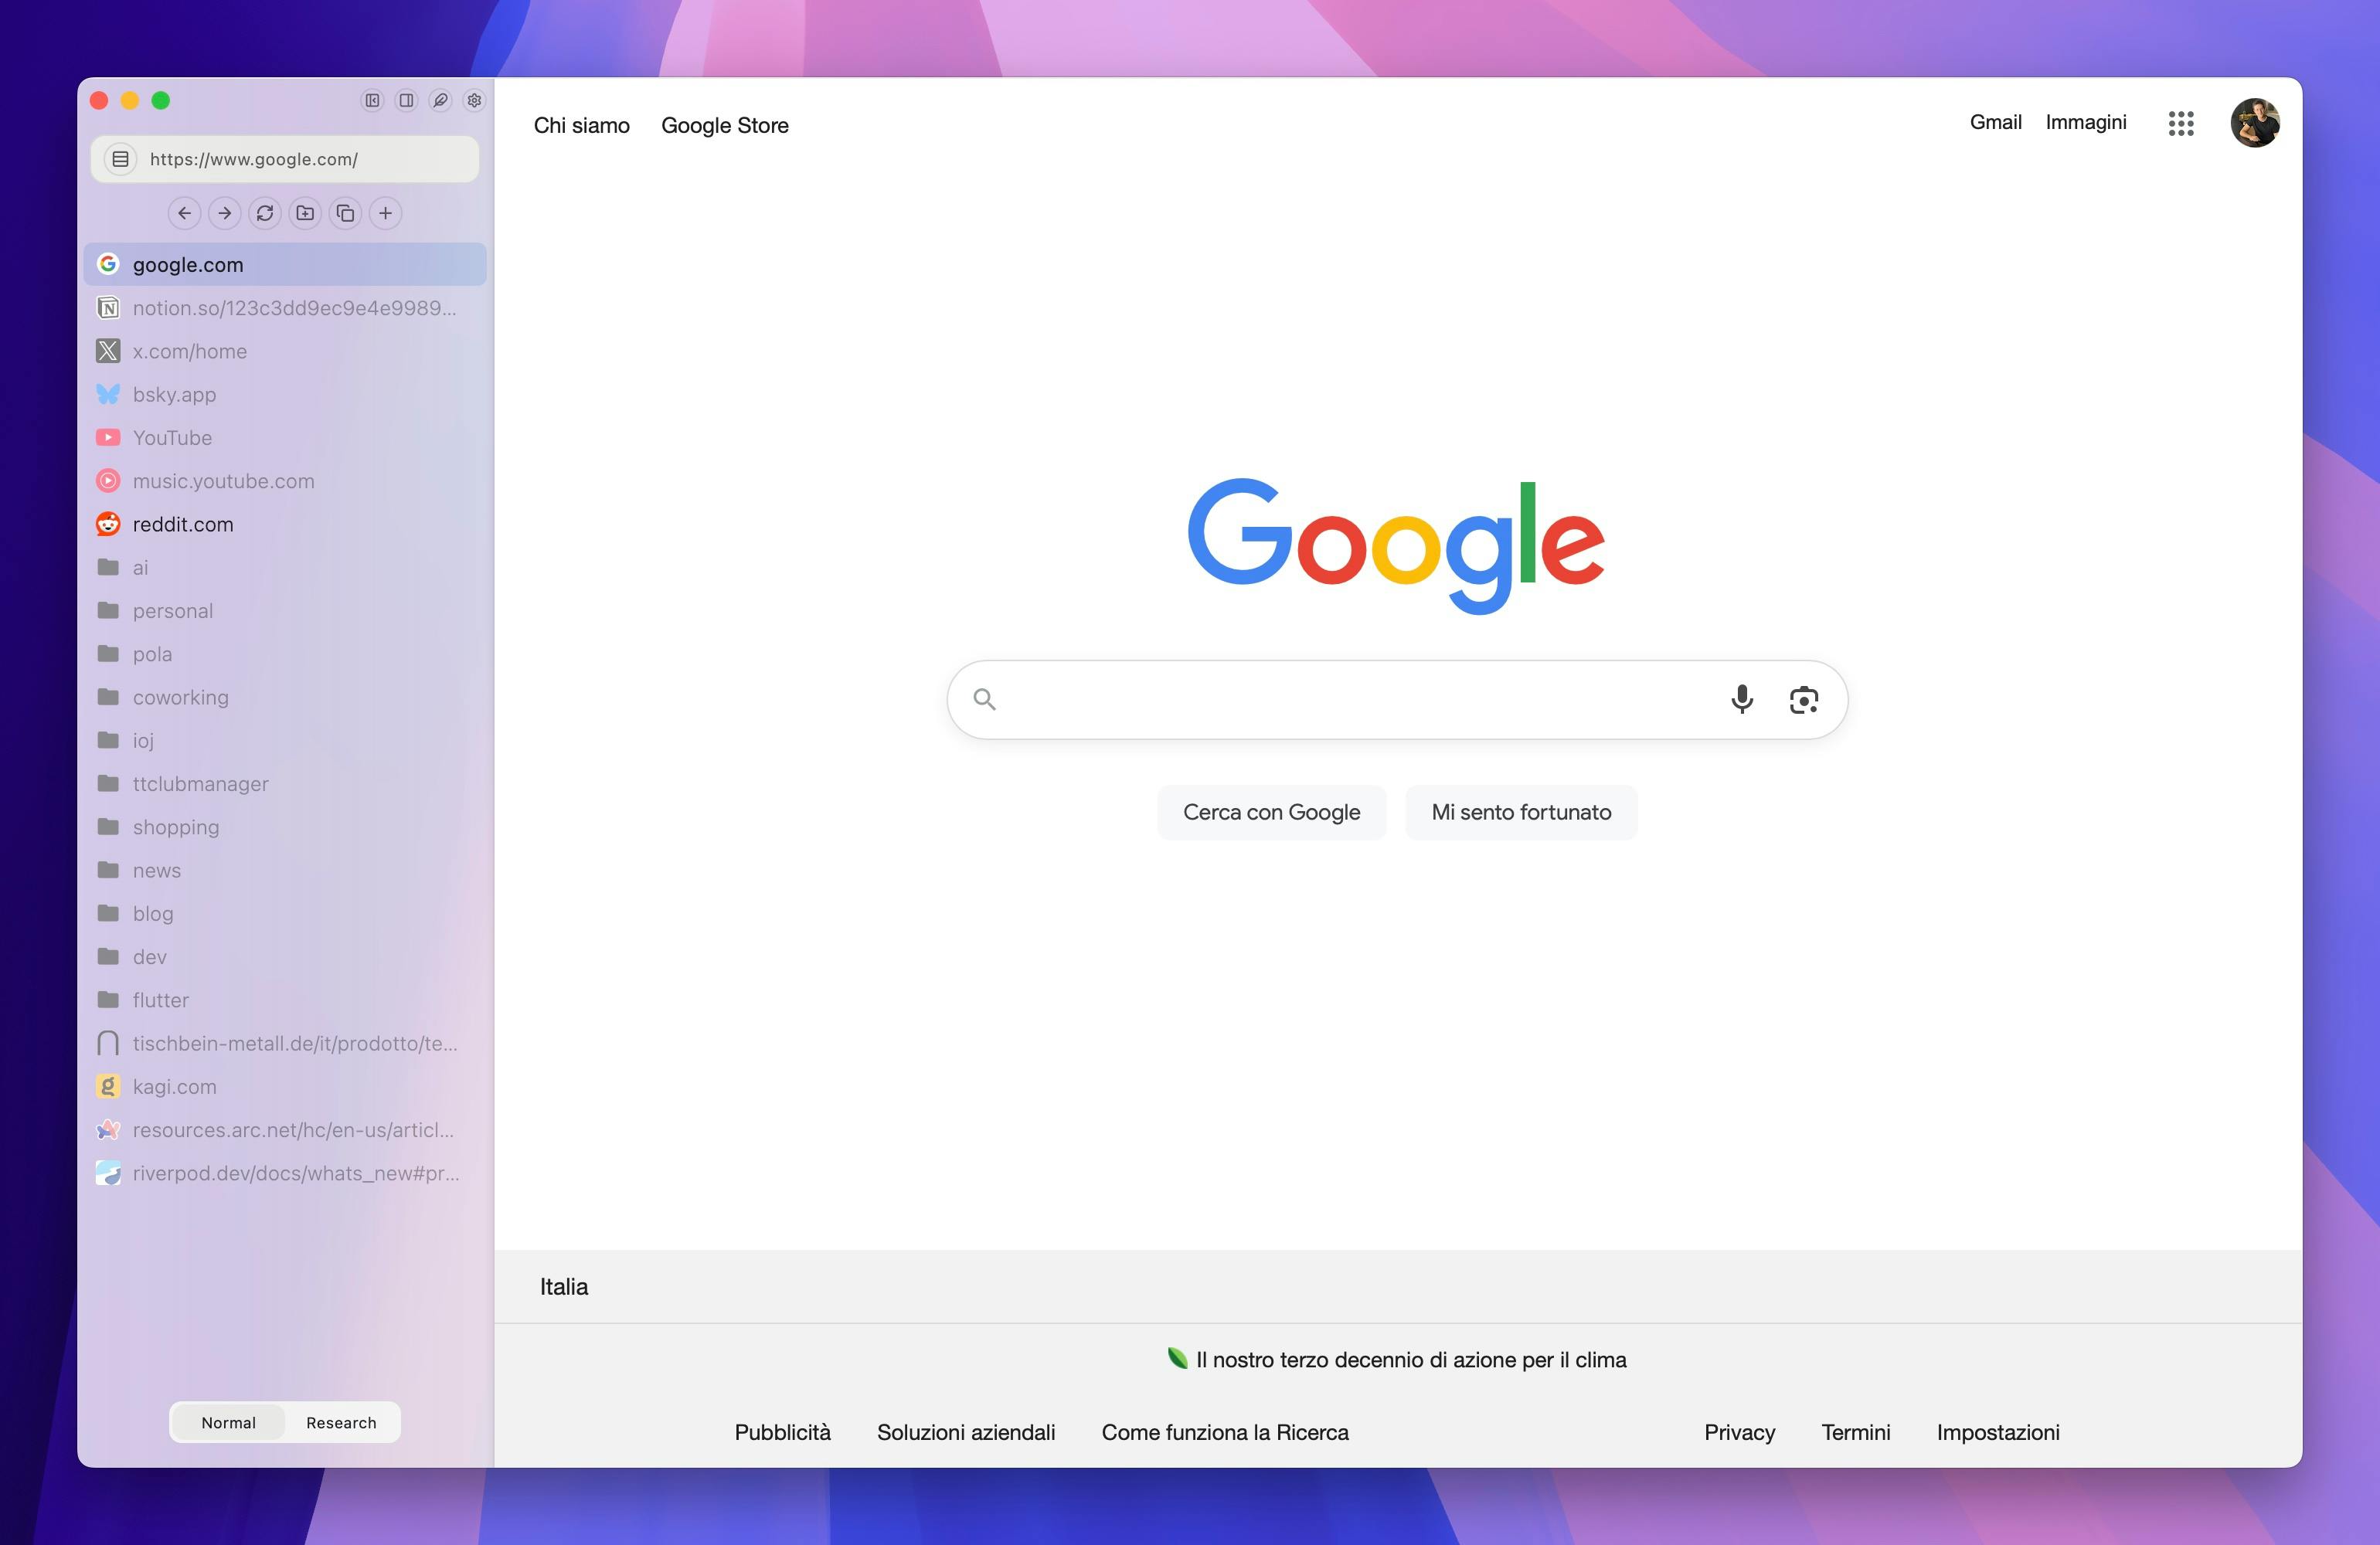Go back with the left arrow button
The image size is (2380, 1545).
pyautogui.click(x=184, y=213)
